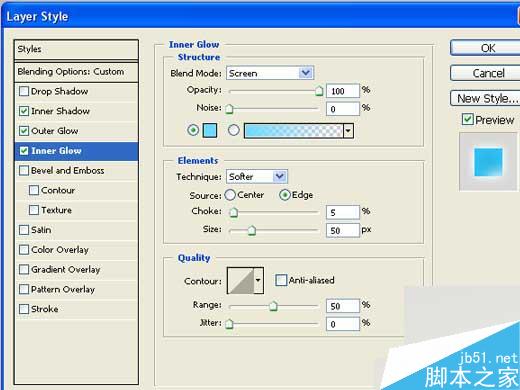Enable the Satin checkbox

point(24,230)
